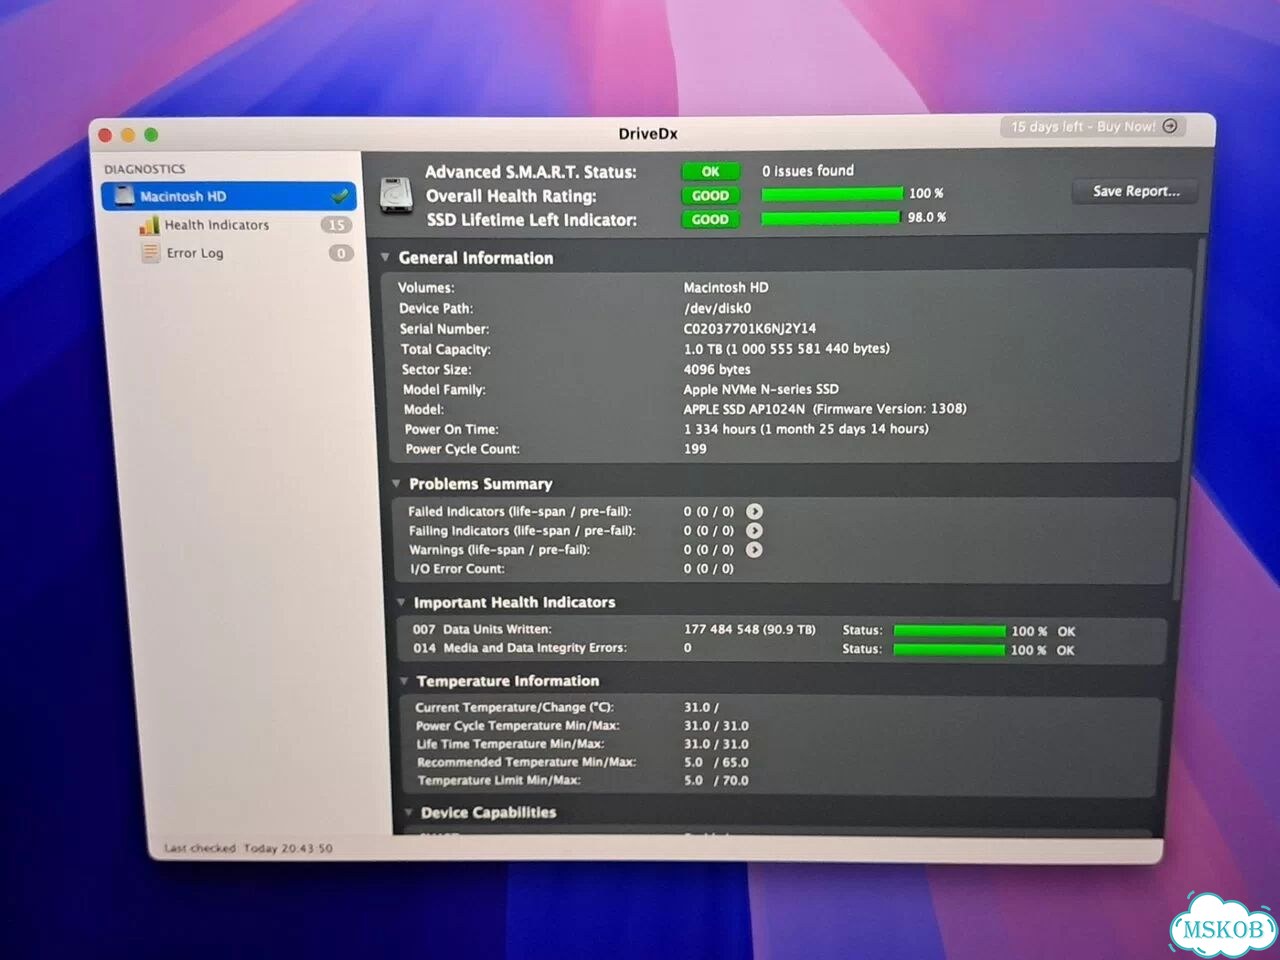Click the model APPLE SSD AP1024N text
The width and height of the screenshot is (1280, 960).
tap(744, 408)
